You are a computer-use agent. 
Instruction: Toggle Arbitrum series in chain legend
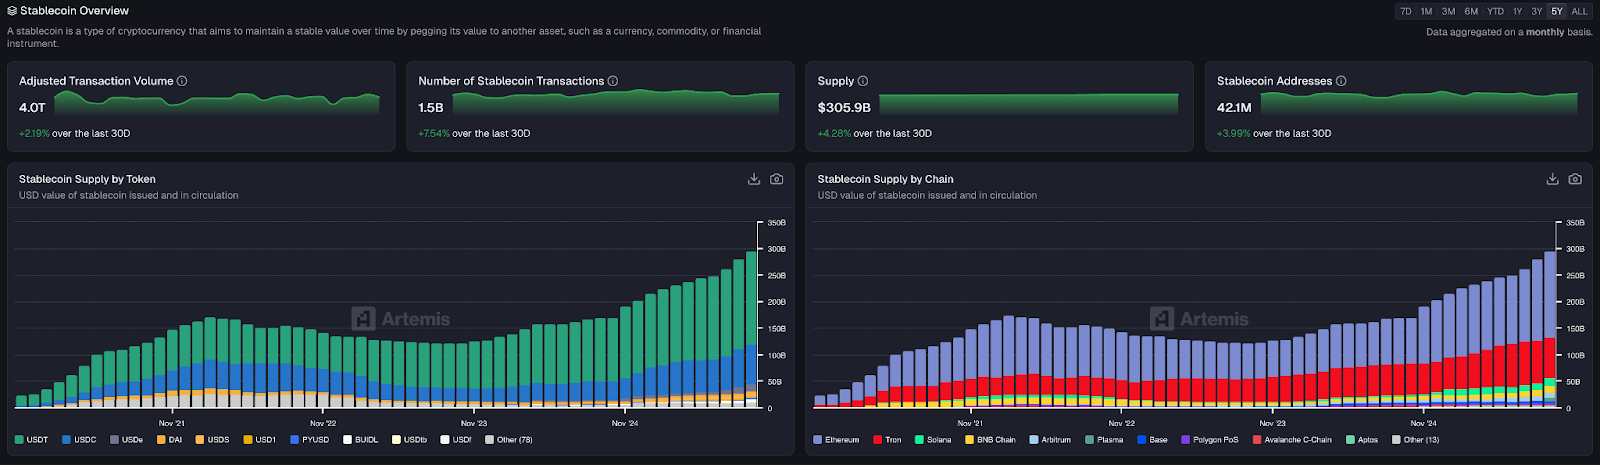pyautogui.click(x=1050, y=440)
